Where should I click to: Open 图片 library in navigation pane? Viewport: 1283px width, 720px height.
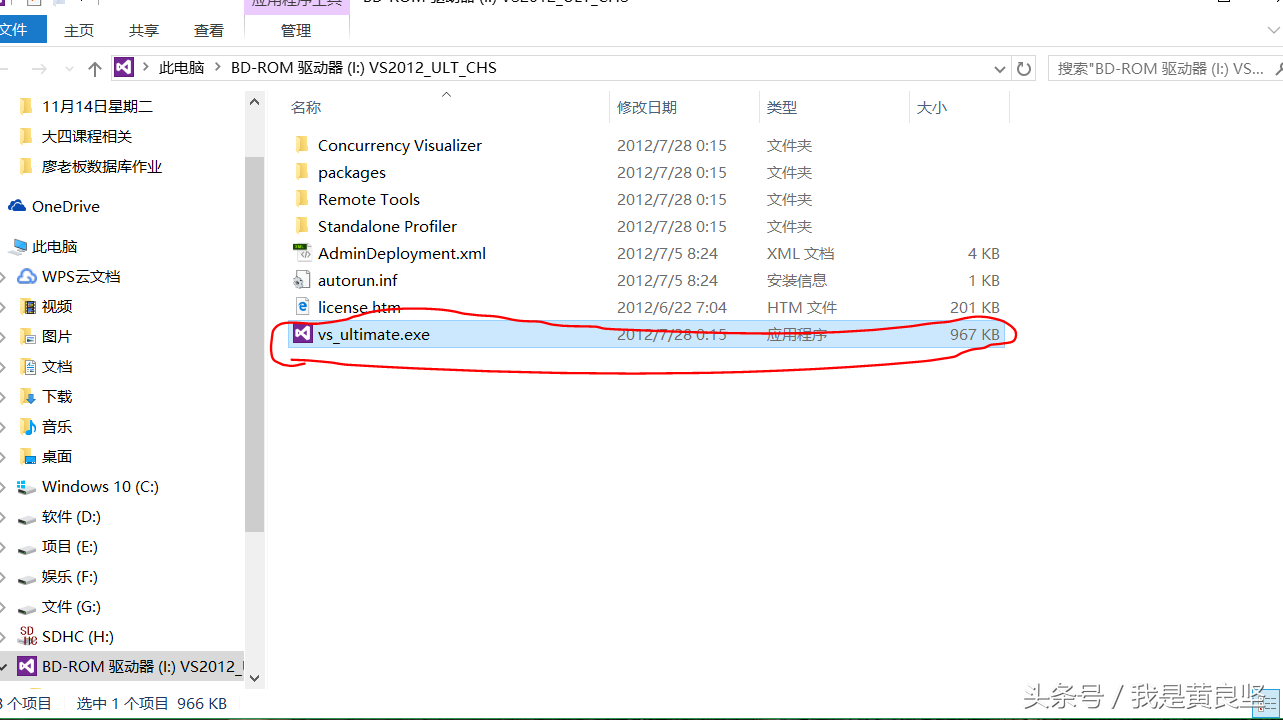(57, 336)
